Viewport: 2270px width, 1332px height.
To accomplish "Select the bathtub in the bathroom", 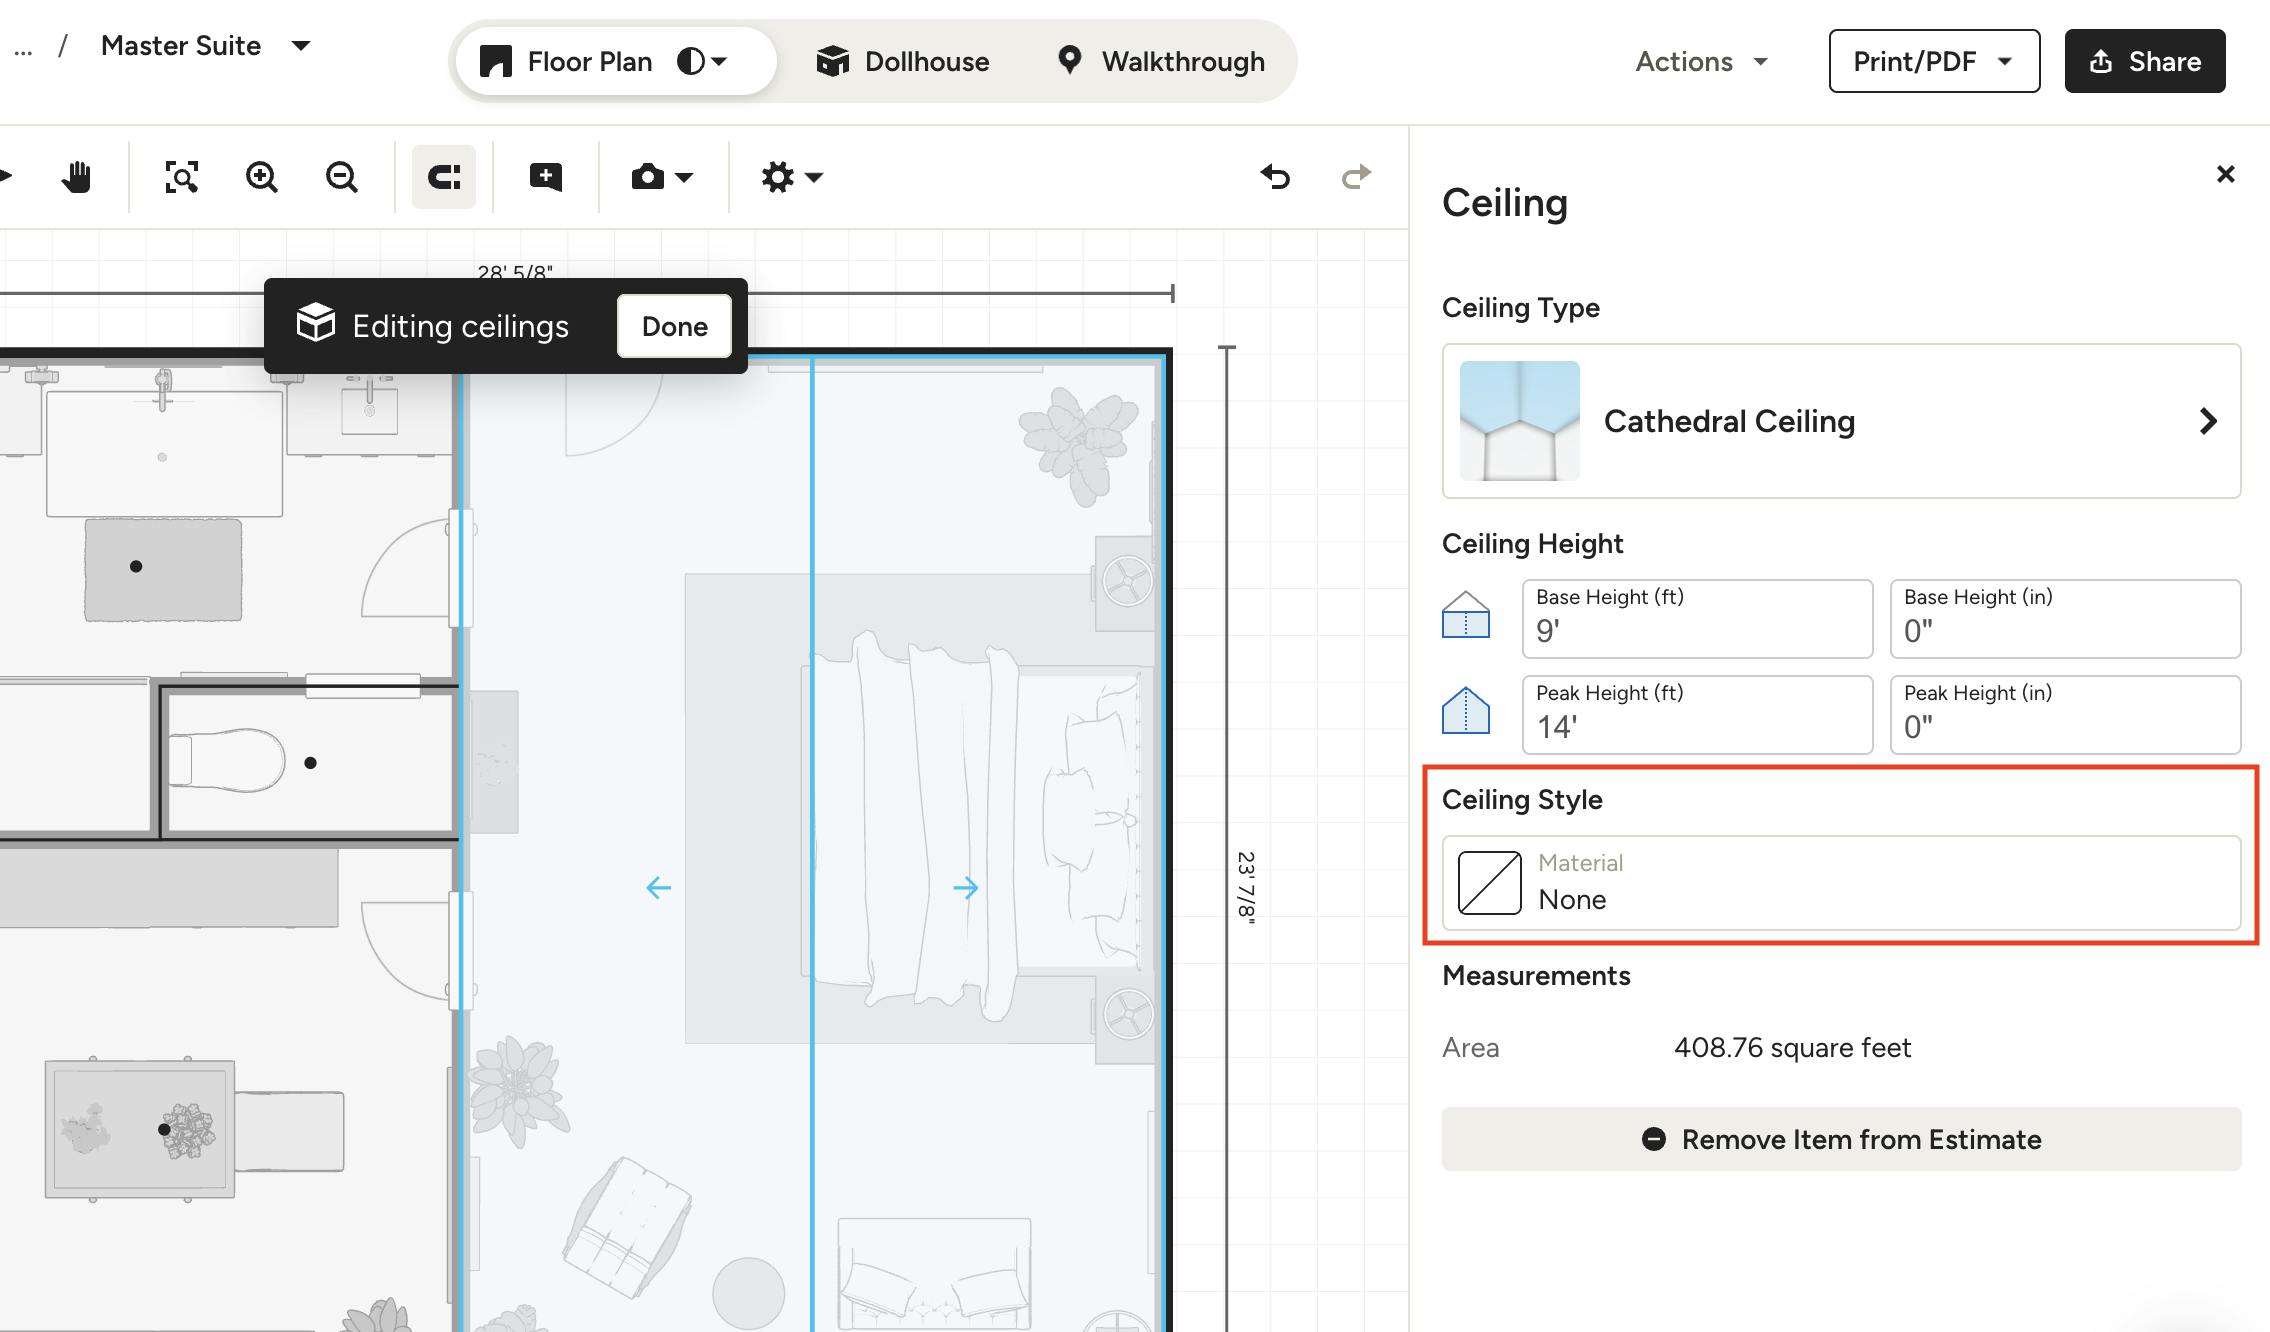I will coord(164,453).
